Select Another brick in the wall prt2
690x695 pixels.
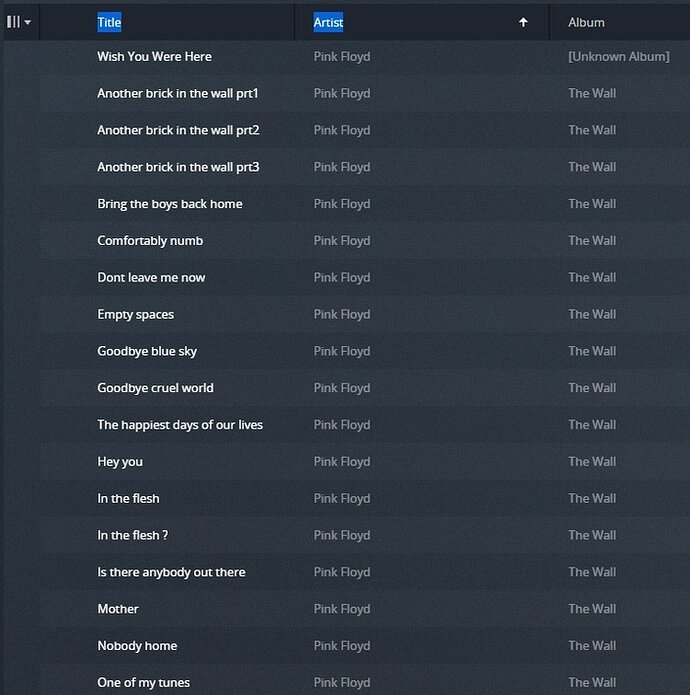(178, 130)
